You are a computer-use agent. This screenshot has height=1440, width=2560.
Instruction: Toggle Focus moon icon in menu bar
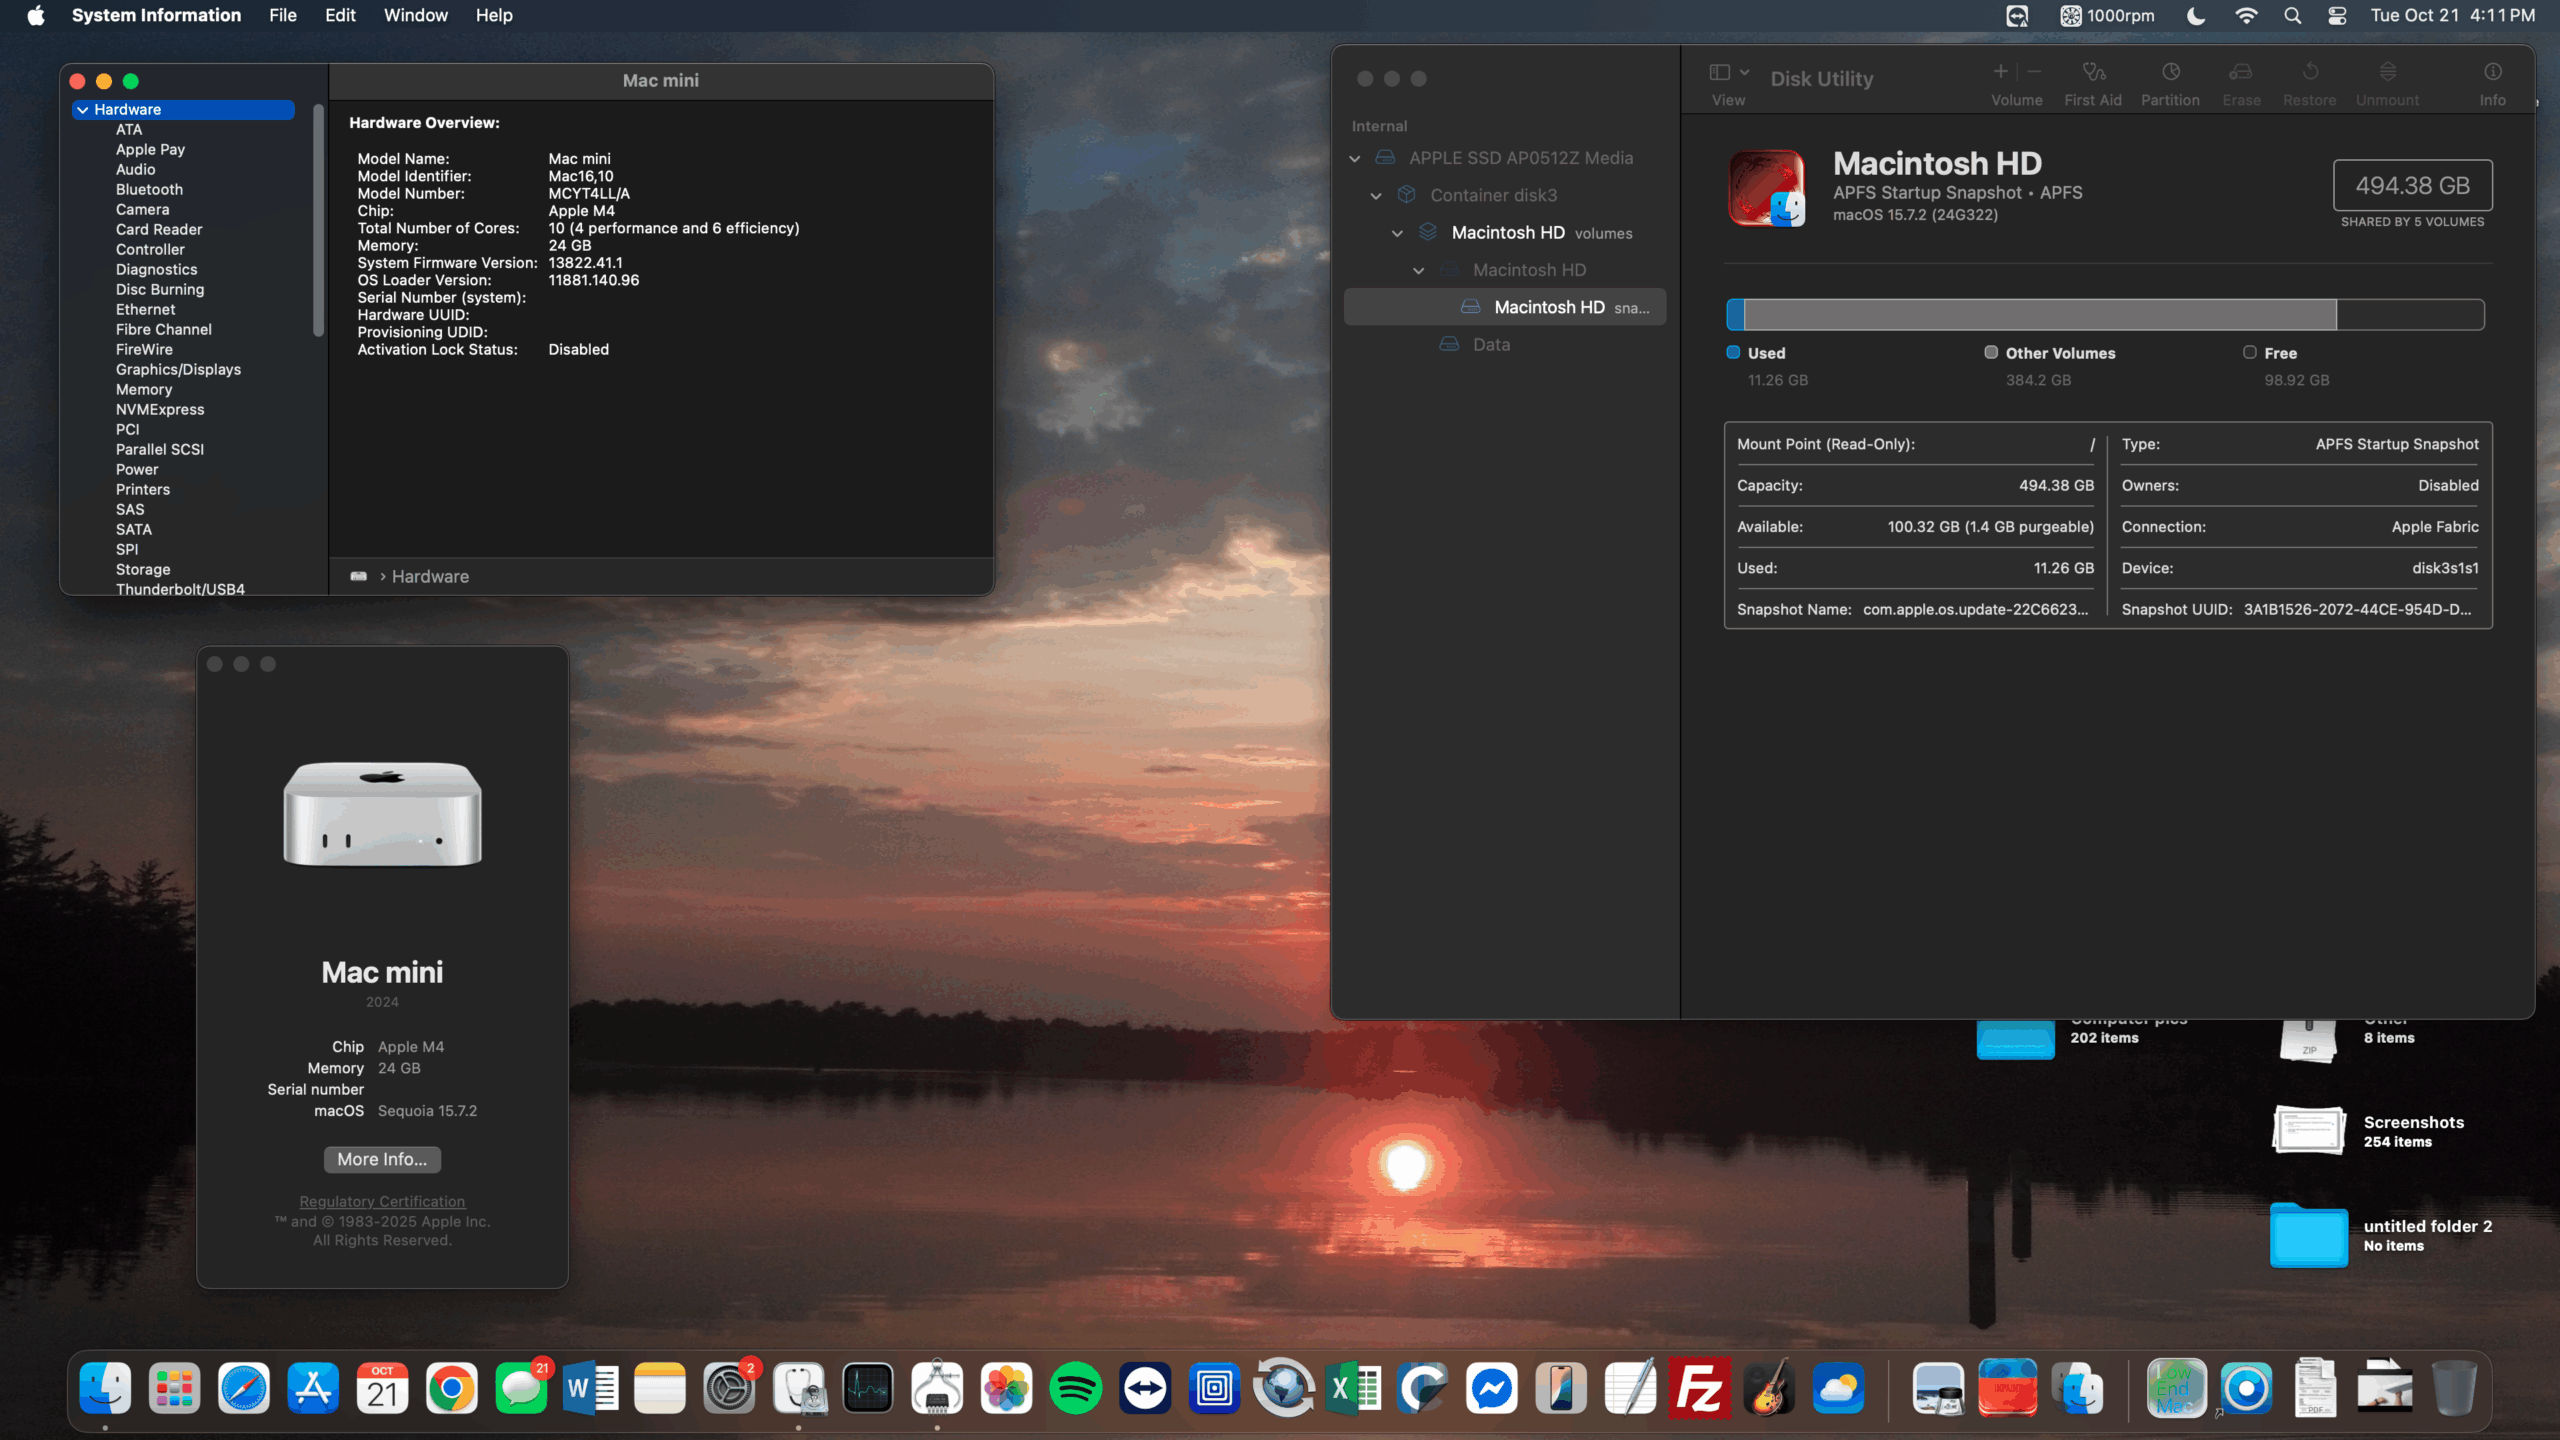click(2196, 16)
